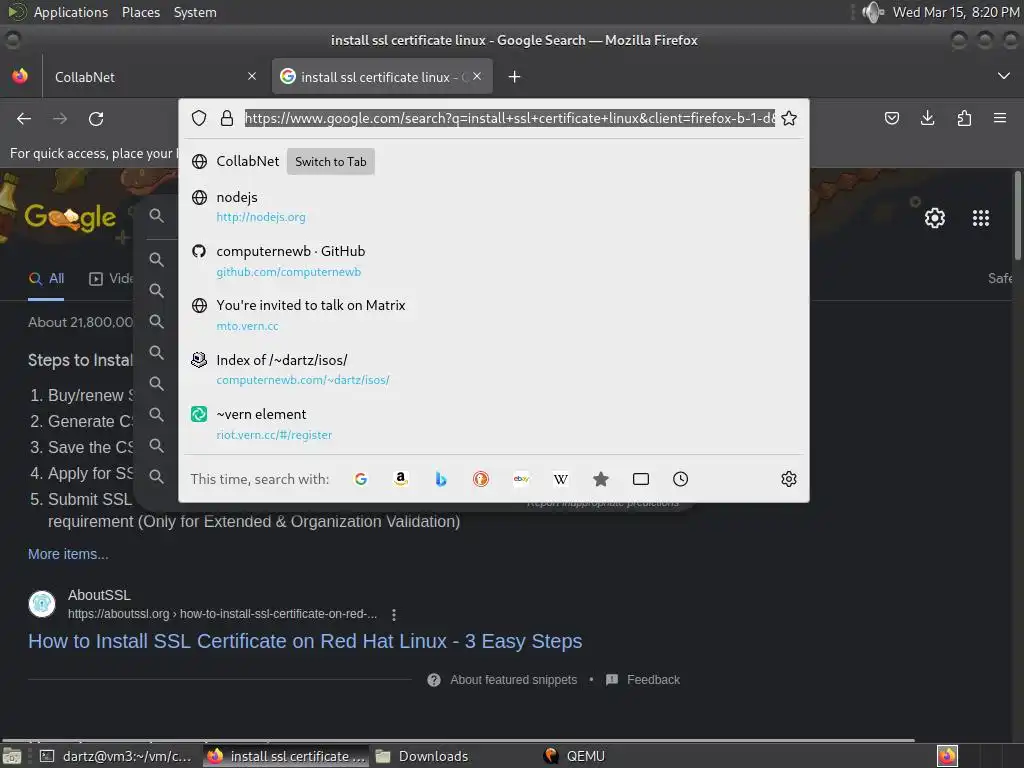The image size is (1024, 768).
Task: Switch to dartz@vm3 terminal in taskbar
Action: 116,756
